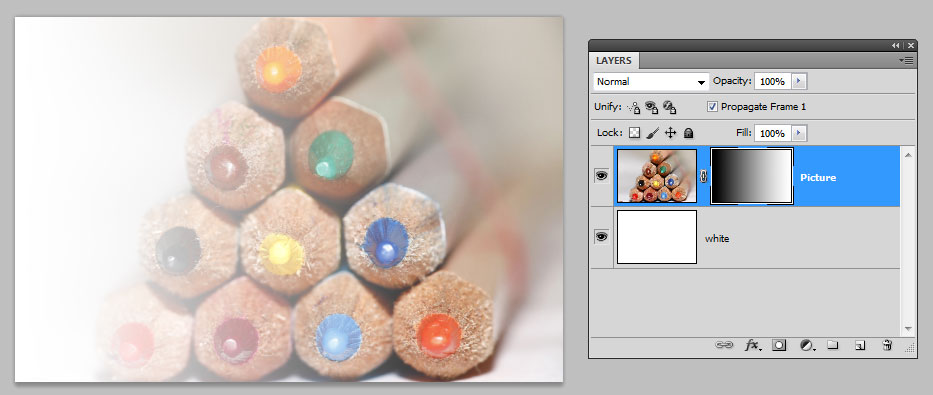Lock image pixels brush icon
This screenshot has width=933, height=395.
[652, 133]
